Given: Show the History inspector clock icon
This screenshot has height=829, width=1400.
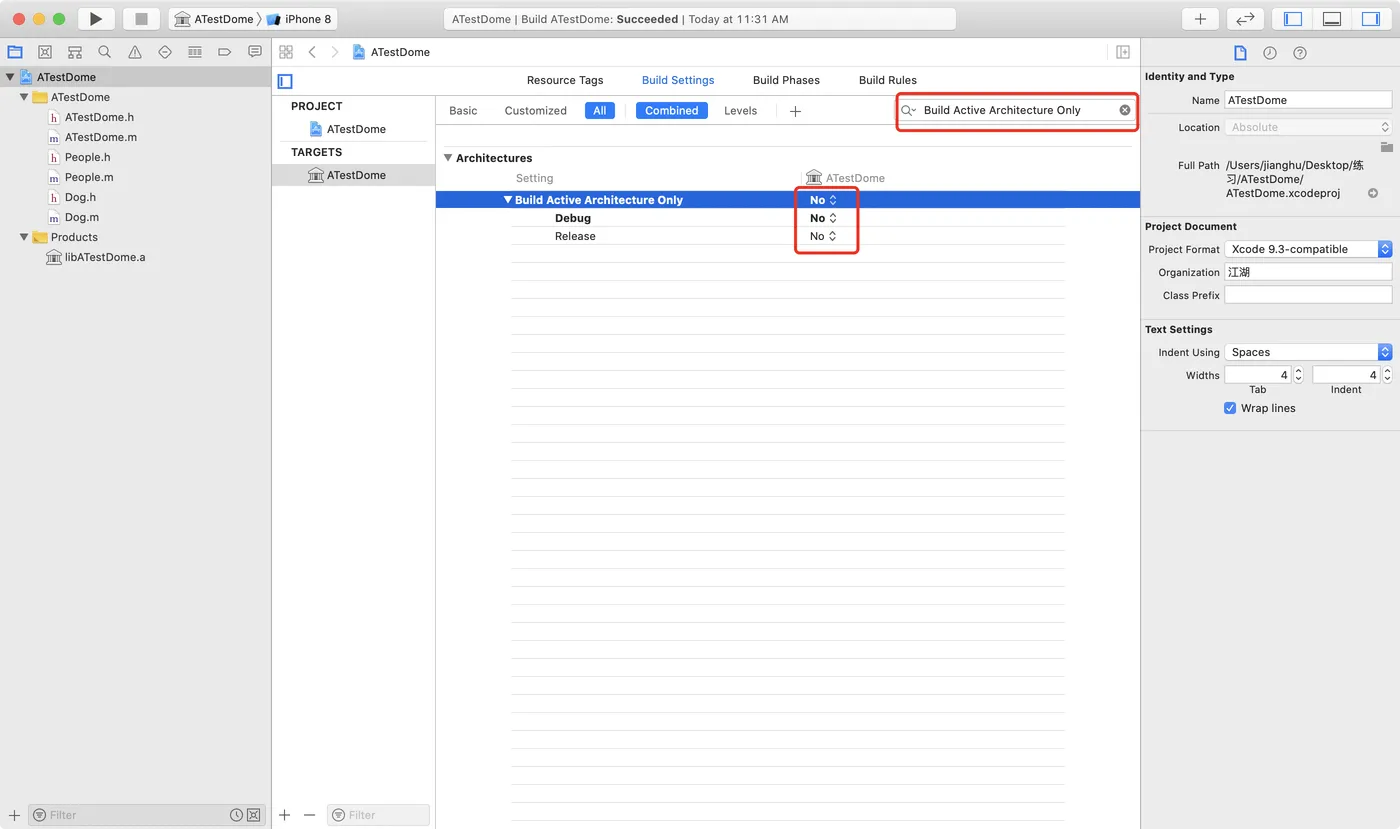Looking at the screenshot, I should [x=1270, y=53].
